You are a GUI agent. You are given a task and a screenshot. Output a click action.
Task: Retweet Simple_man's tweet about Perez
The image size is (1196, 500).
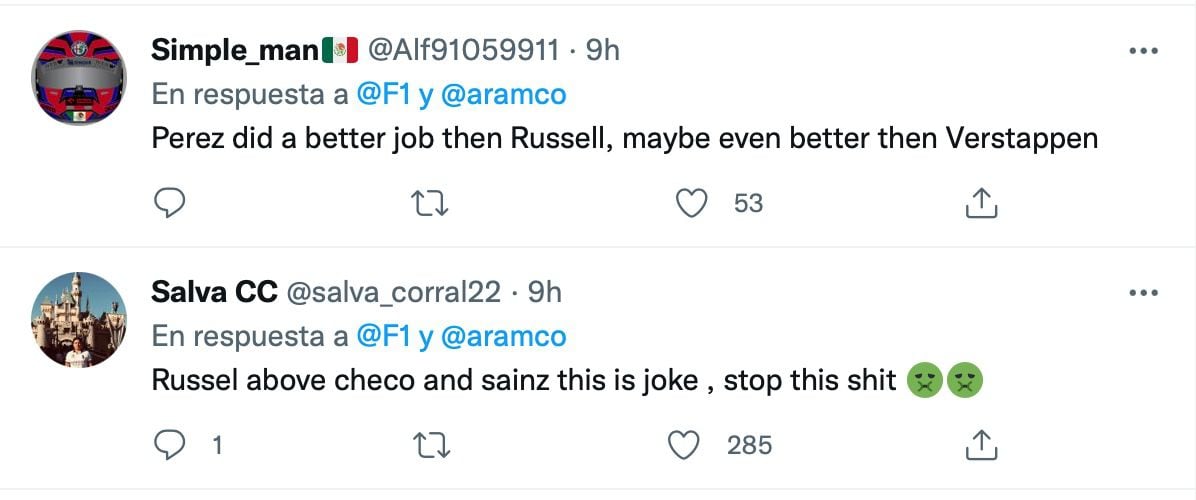(x=430, y=203)
